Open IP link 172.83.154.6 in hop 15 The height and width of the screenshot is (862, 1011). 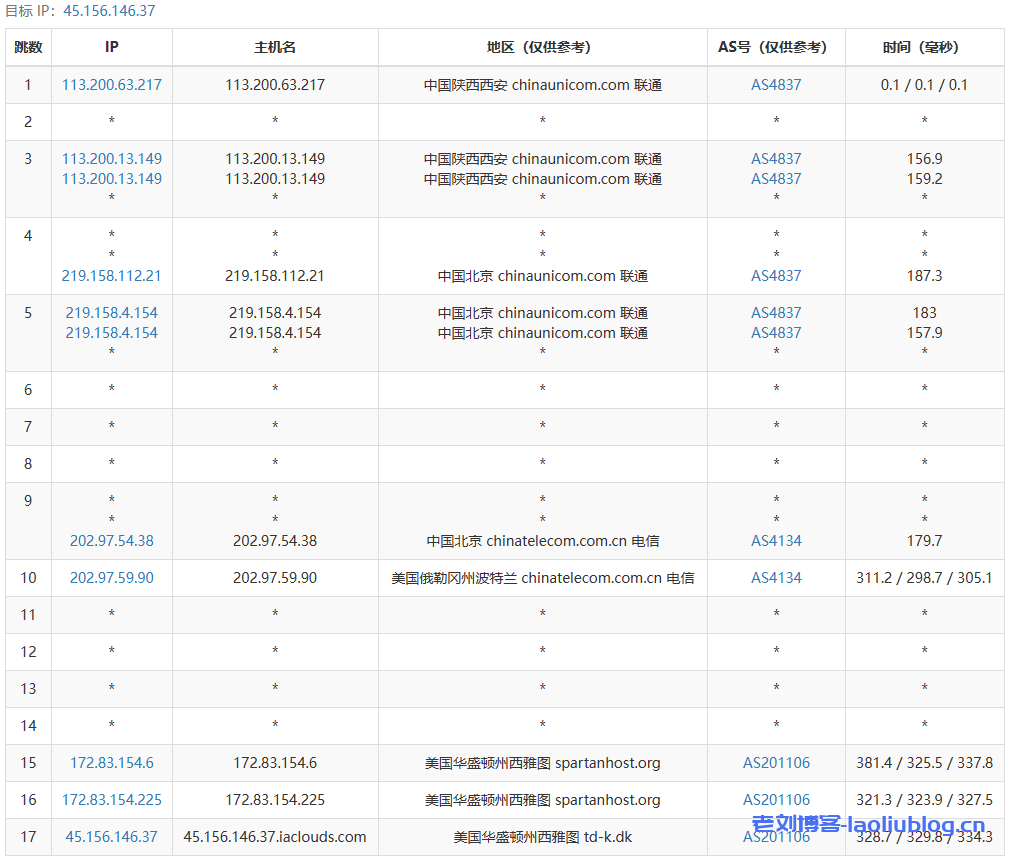click(111, 763)
